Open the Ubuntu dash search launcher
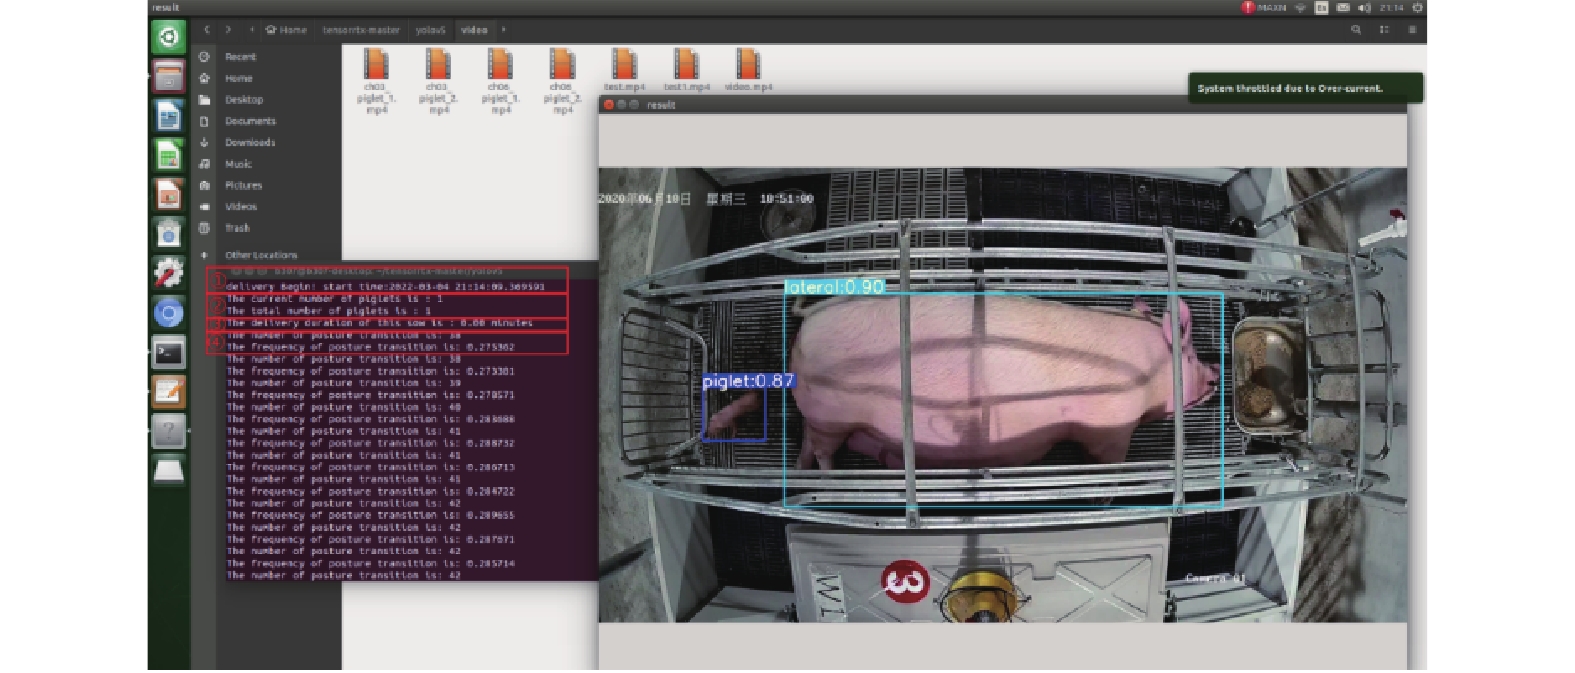This screenshot has width=1575, height=673. coord(168,38)
